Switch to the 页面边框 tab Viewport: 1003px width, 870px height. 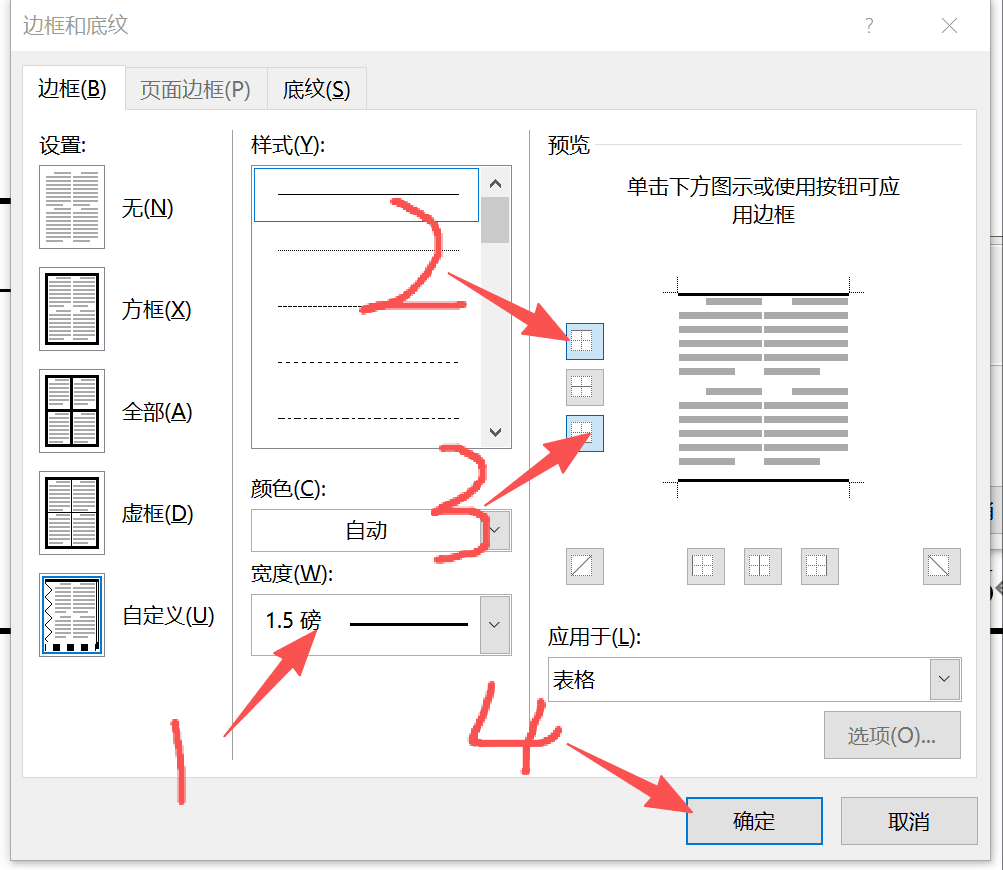coord(194,88)
